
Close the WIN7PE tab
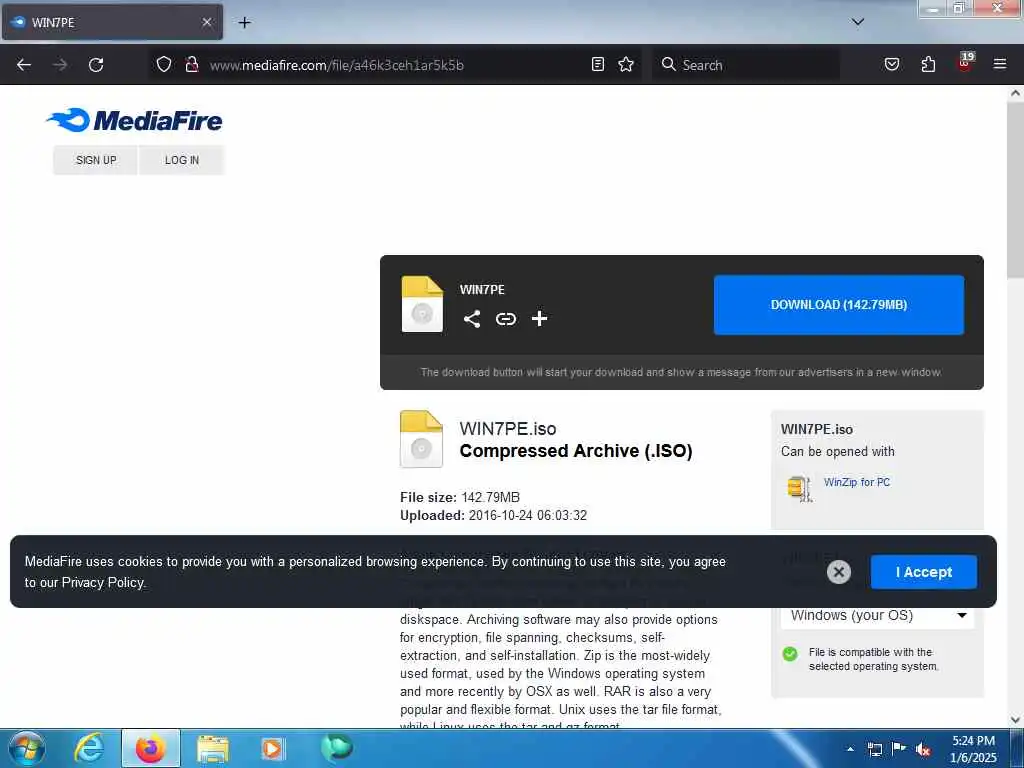tap(206, 22)
